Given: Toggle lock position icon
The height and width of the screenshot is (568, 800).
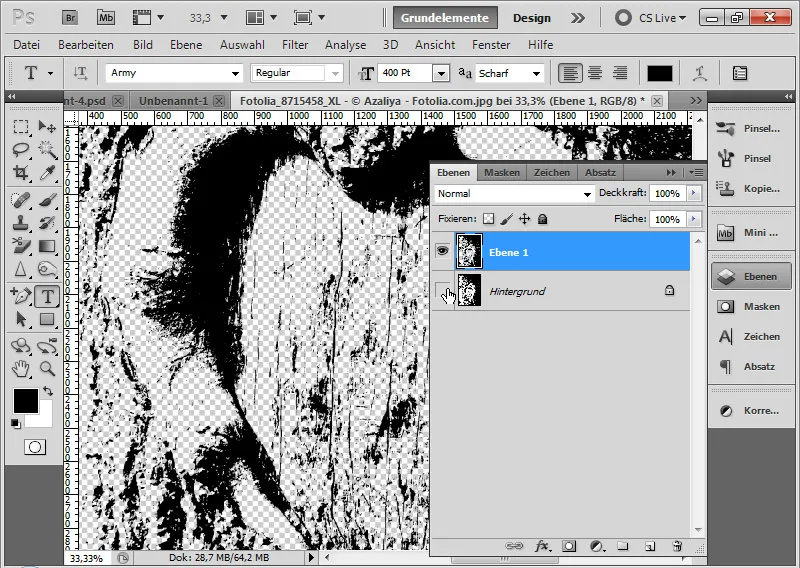Looking at the screenshot, I should point(524,219).
